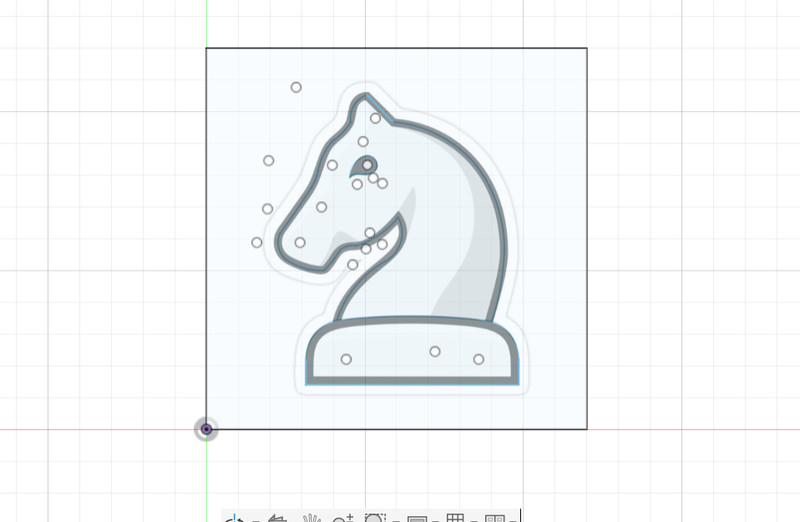Pick the sketch point inside the knight's ear
This screenshot has height=522, width=800.
(375, 118)
